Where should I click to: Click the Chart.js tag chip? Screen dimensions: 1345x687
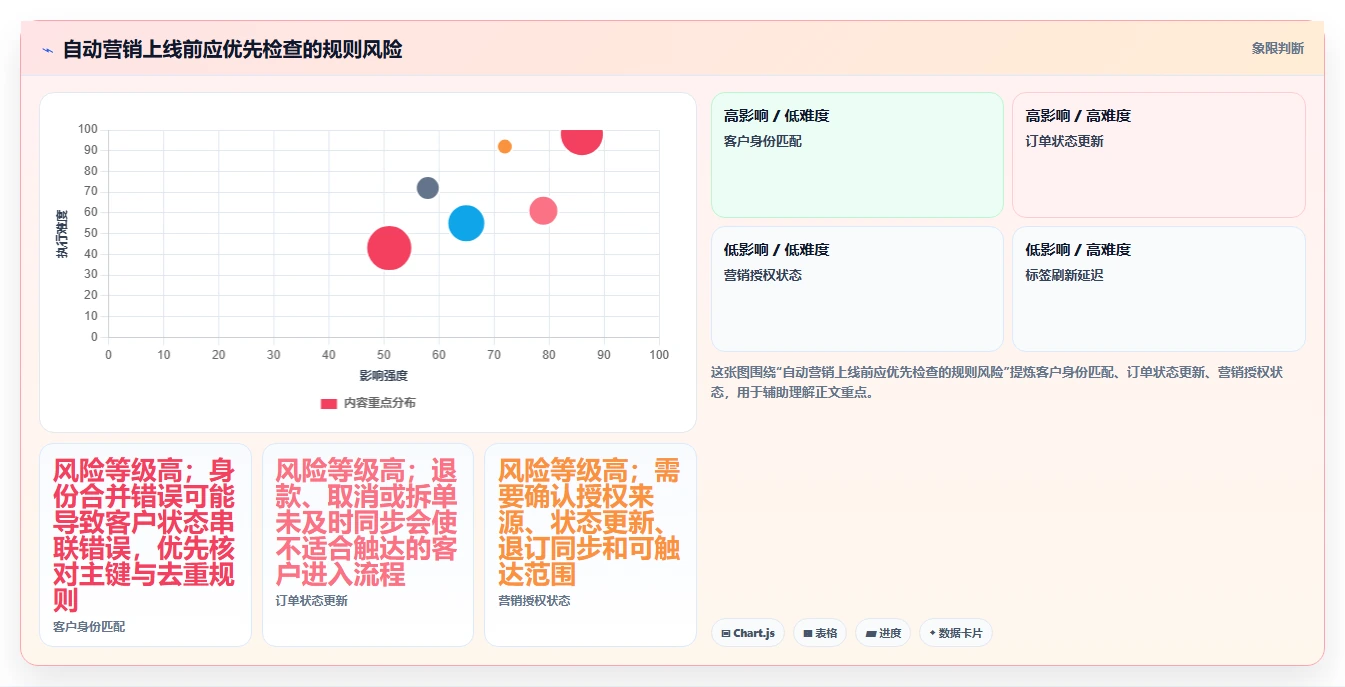[748, 633]
